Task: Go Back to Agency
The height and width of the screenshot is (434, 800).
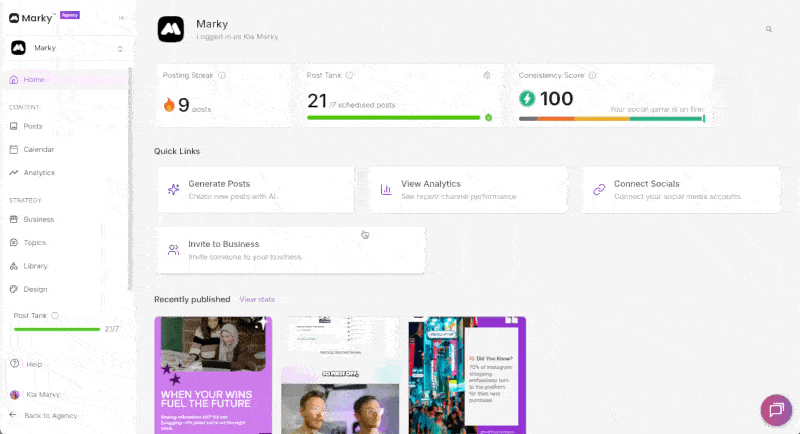Action: (x=50, y=415)
